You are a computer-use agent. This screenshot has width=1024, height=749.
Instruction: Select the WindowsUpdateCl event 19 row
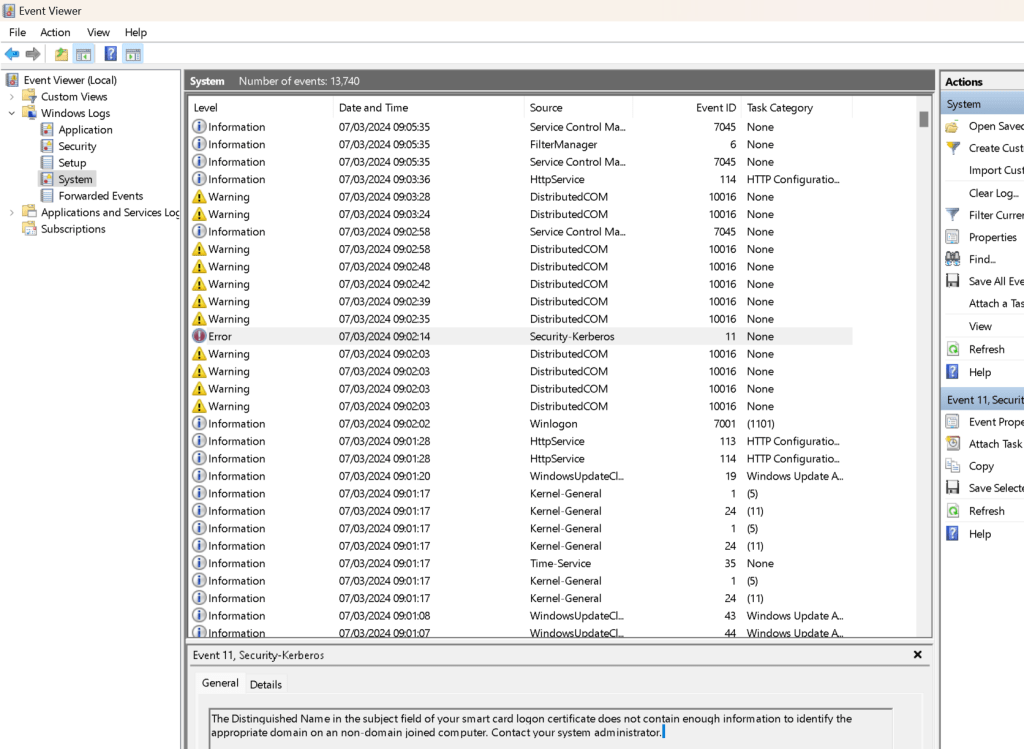click(521, 476)
